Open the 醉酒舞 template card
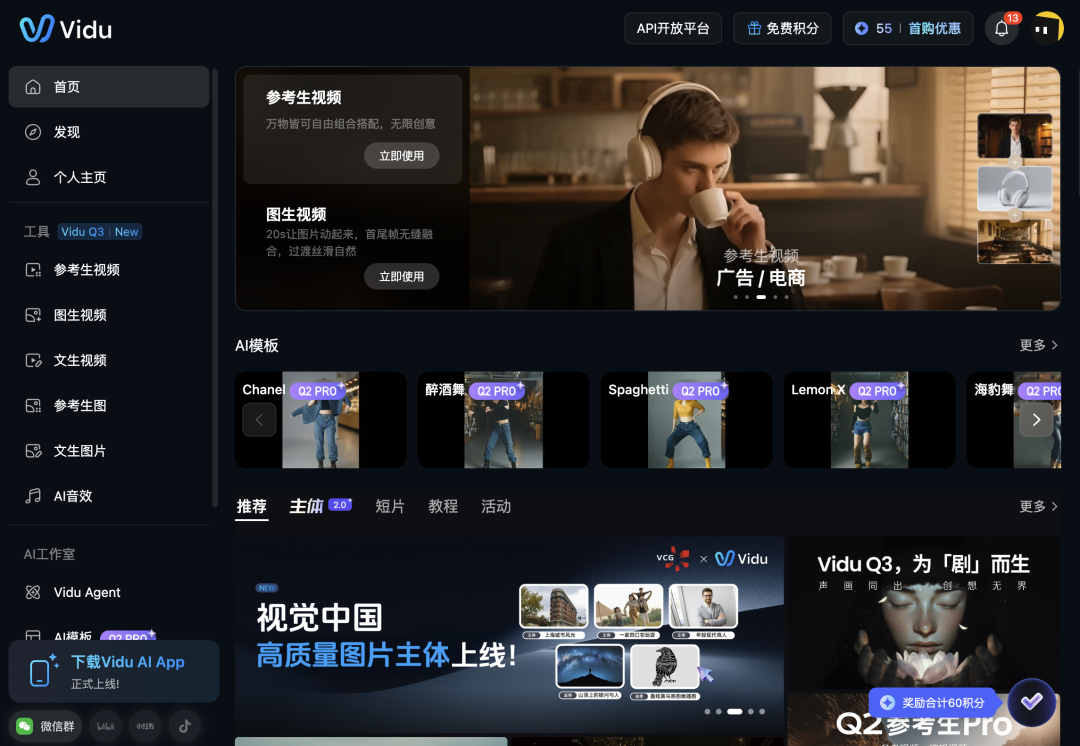Image resolution: width=1080 pixels, height=746 pixels. click(x=503, y=419)
